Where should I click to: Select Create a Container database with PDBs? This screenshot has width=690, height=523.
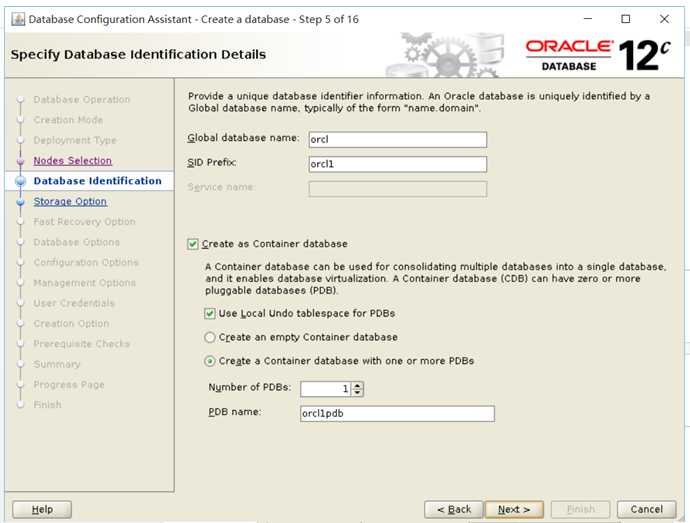click(210, 361)
